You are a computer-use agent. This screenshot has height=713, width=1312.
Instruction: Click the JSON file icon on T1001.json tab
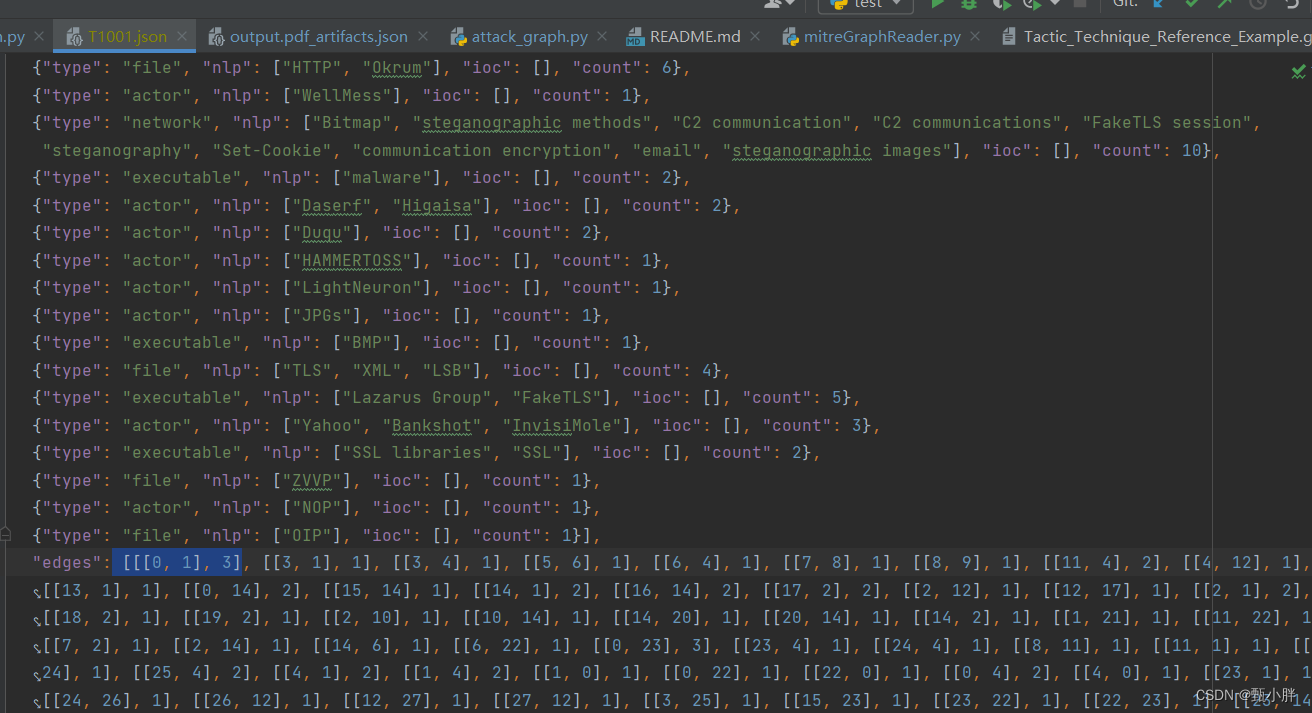[73, 37]
